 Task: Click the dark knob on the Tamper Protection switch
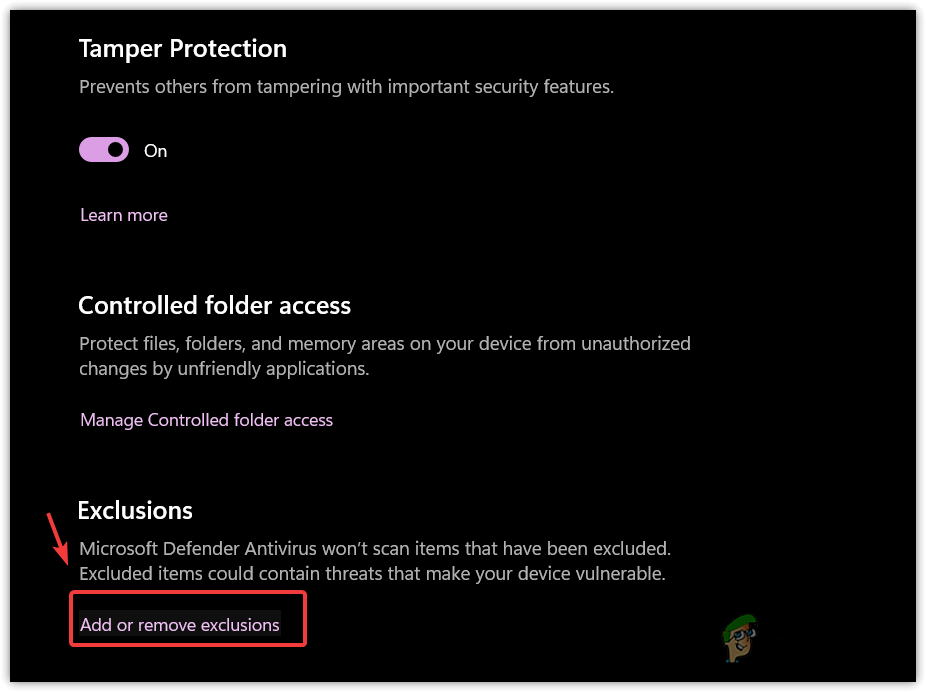(116, 150)
